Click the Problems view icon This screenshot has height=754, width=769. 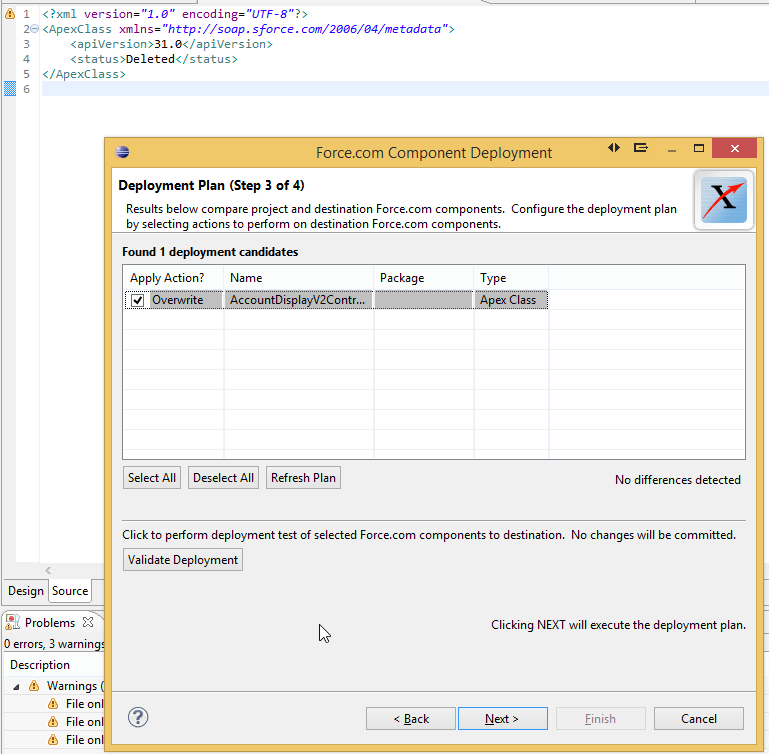[12, 622]
